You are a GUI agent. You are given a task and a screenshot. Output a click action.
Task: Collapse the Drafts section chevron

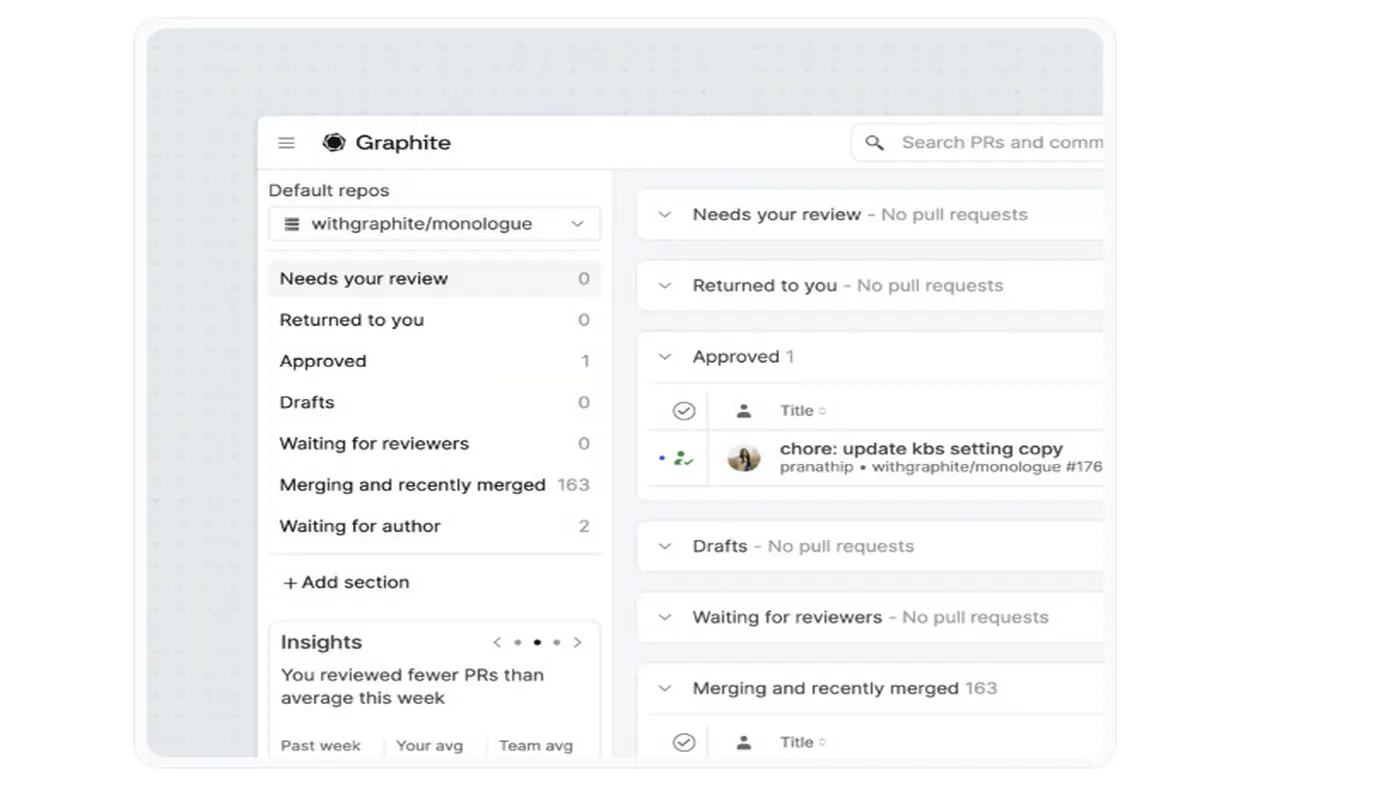[x=665, y=547]
